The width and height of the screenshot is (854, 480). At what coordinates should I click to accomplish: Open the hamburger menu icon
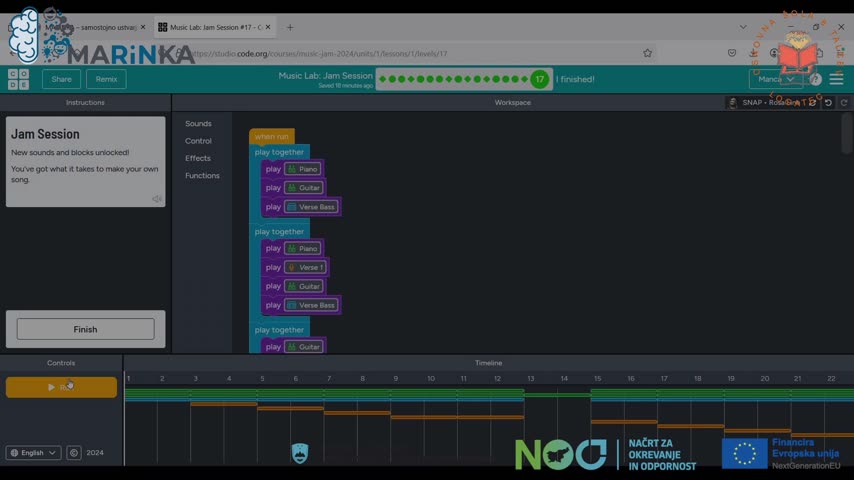(836, 79)
